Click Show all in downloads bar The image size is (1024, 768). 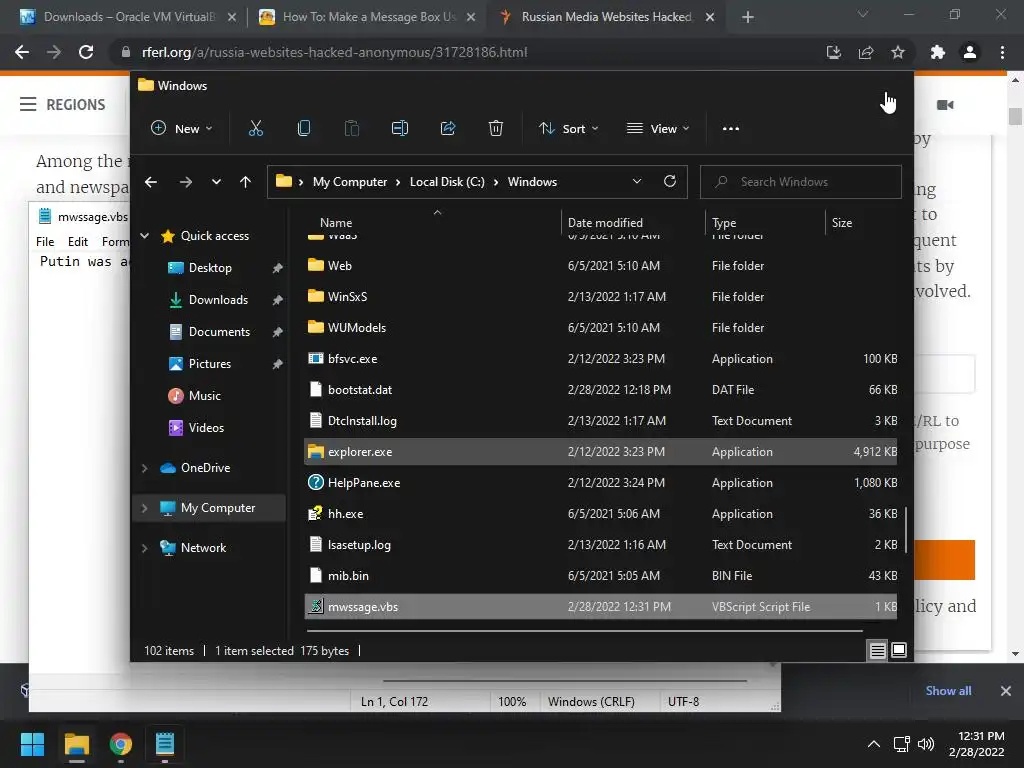click(948, 691)
